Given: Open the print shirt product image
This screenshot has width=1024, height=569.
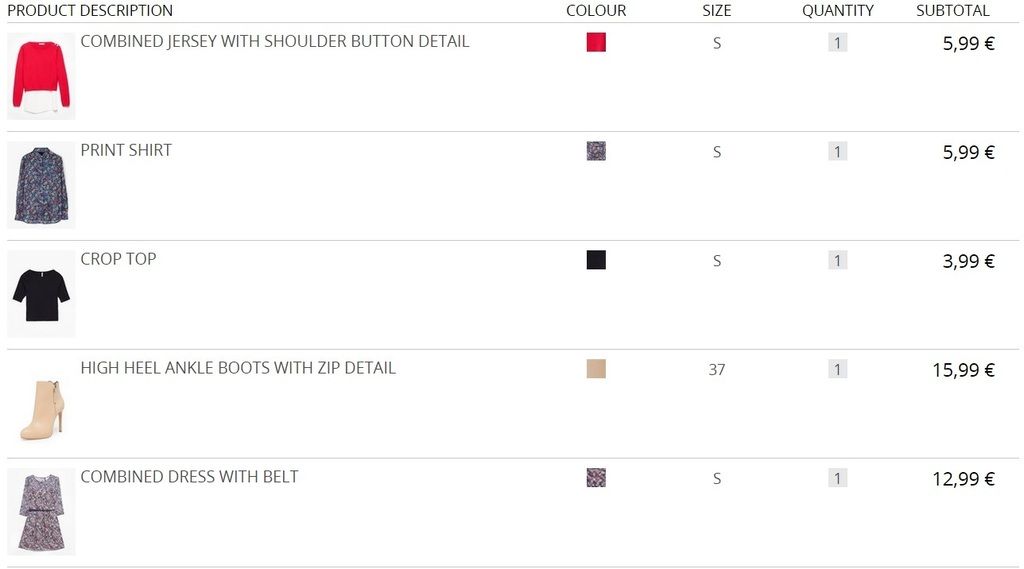Looking at the screenshot, I should coord(41,185).
